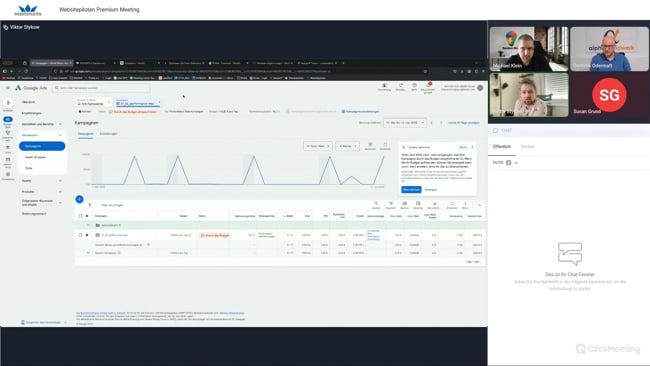Click the account avatar in Google Ads header
The image size is (650, 366).
(480, 88)
